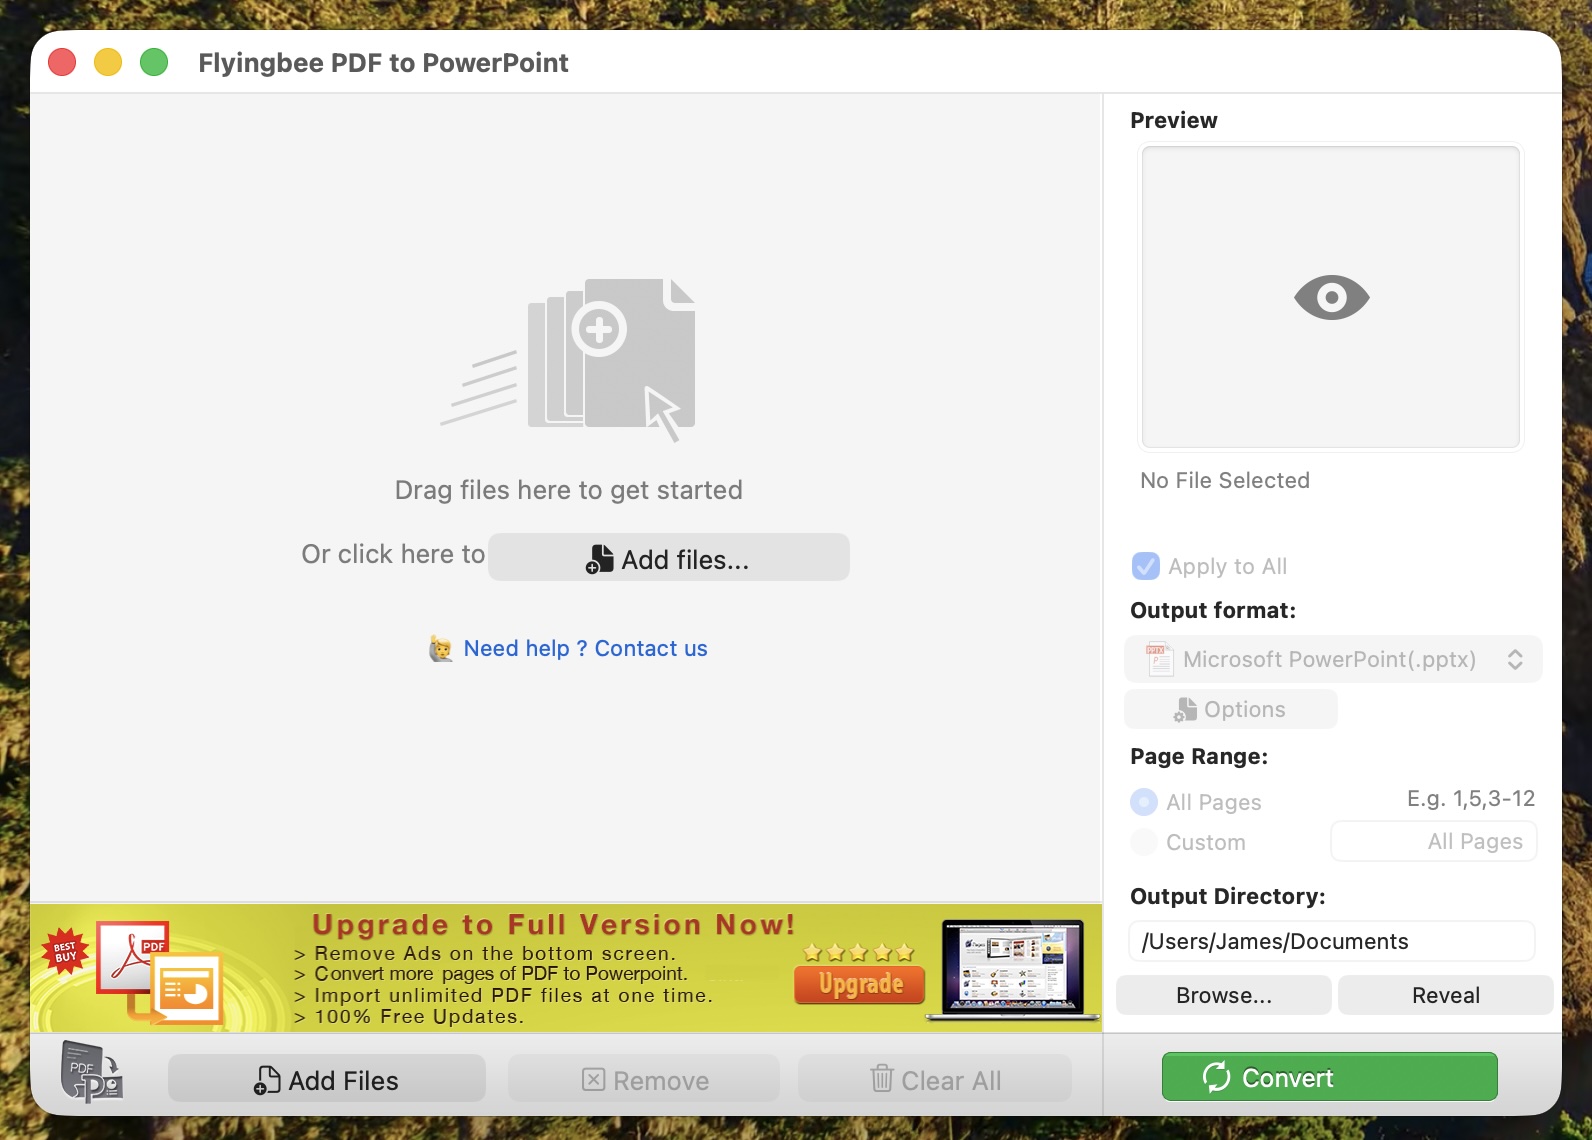Open the Output format dropdown

1332,660
